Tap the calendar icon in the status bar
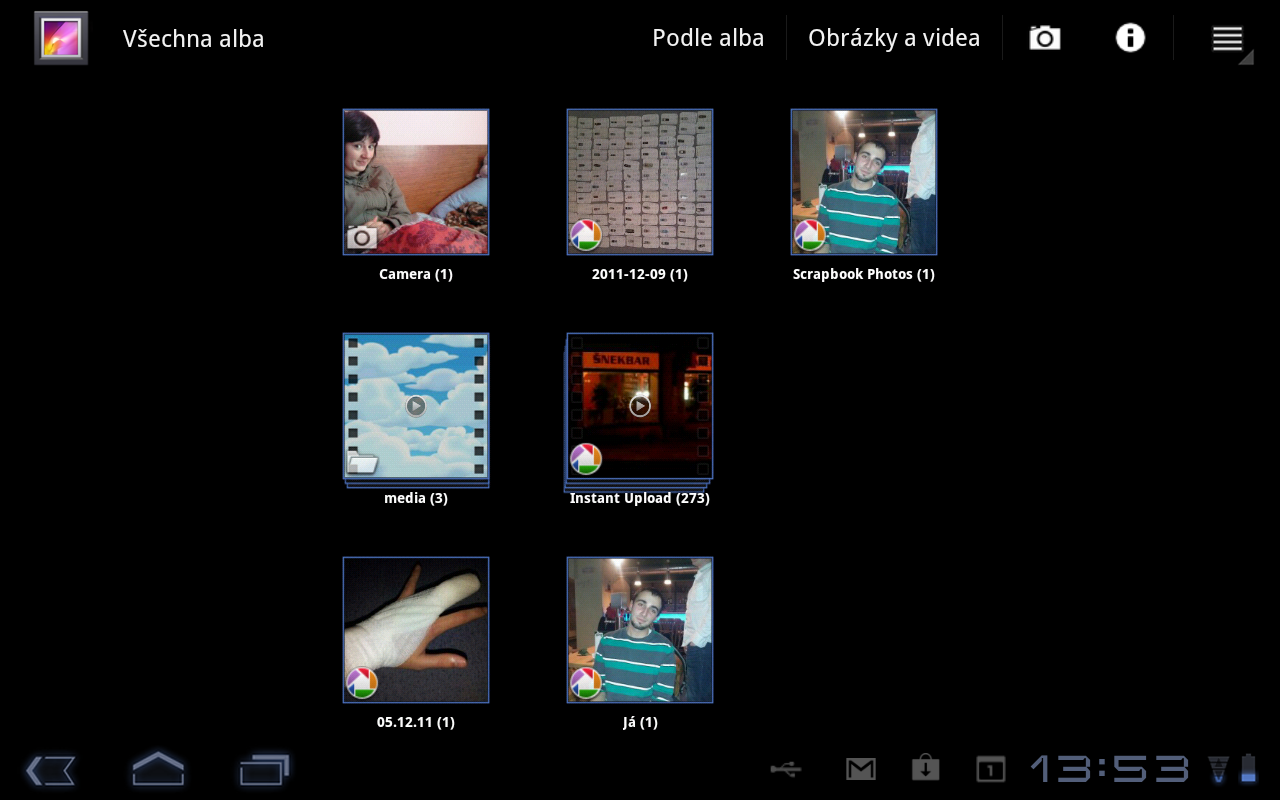Image resolution: width=1280 pixels, height=800 pixels. 989,769
